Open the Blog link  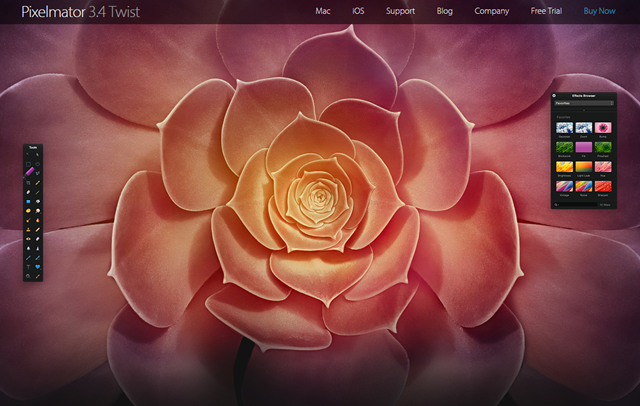pos(445,11)
